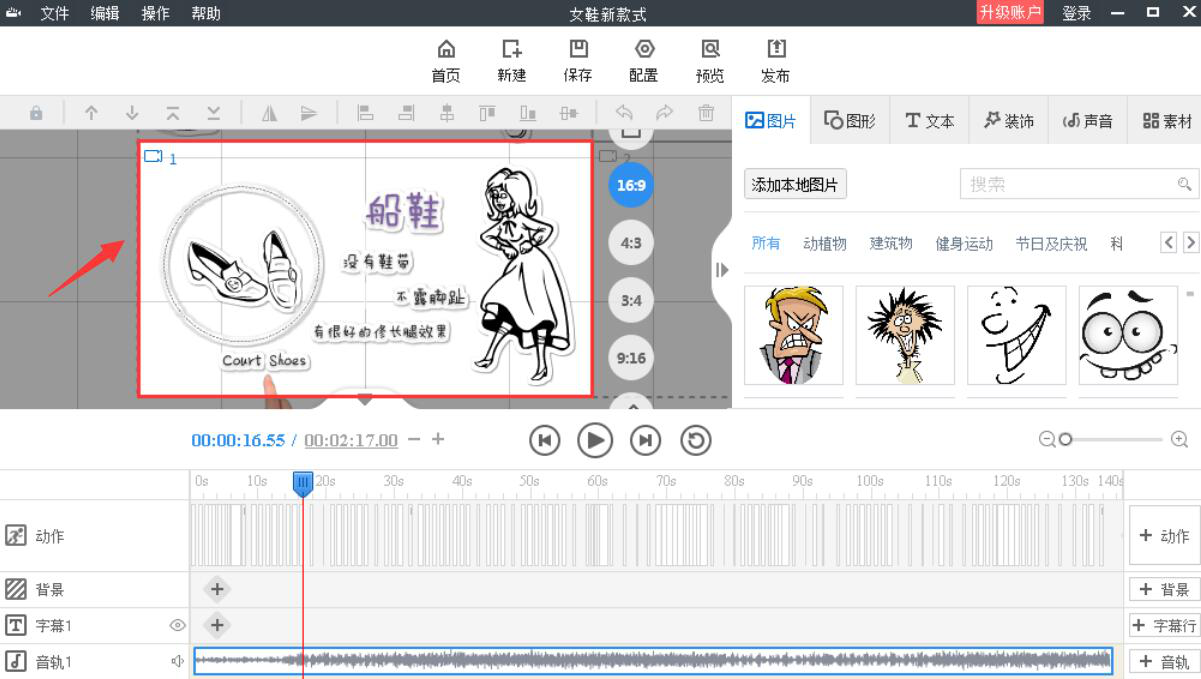Toggle 字幕1 track visibility eye

[x=178, y=626]
